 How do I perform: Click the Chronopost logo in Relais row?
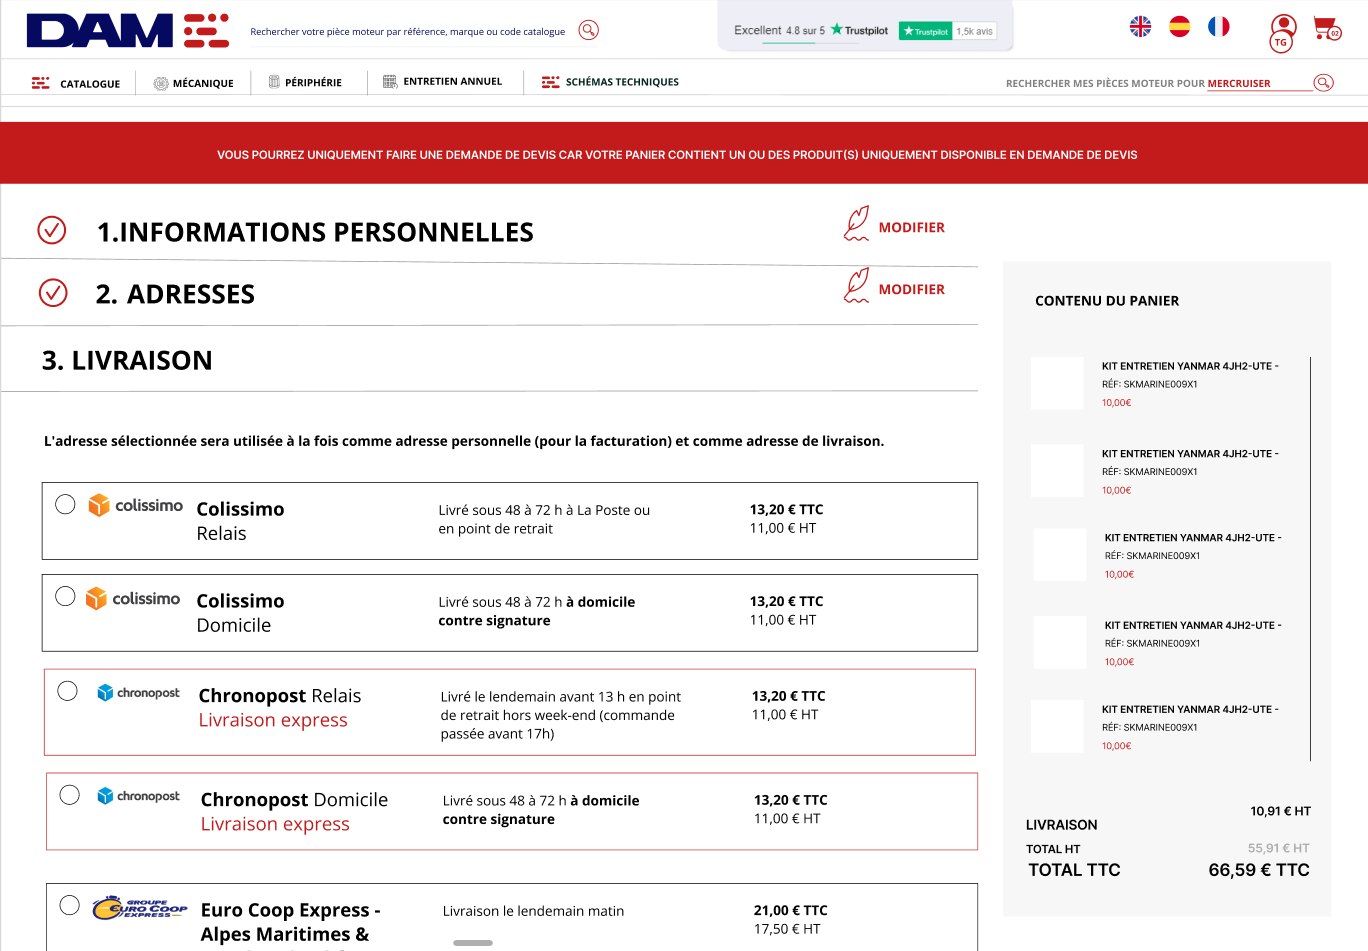point(138,692)
